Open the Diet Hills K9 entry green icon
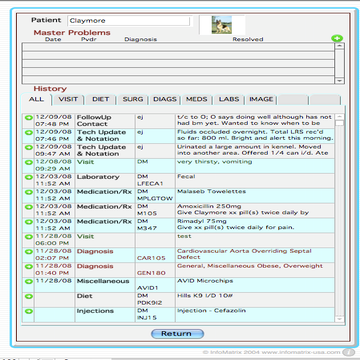360x360 pixels. coord(29,296)
